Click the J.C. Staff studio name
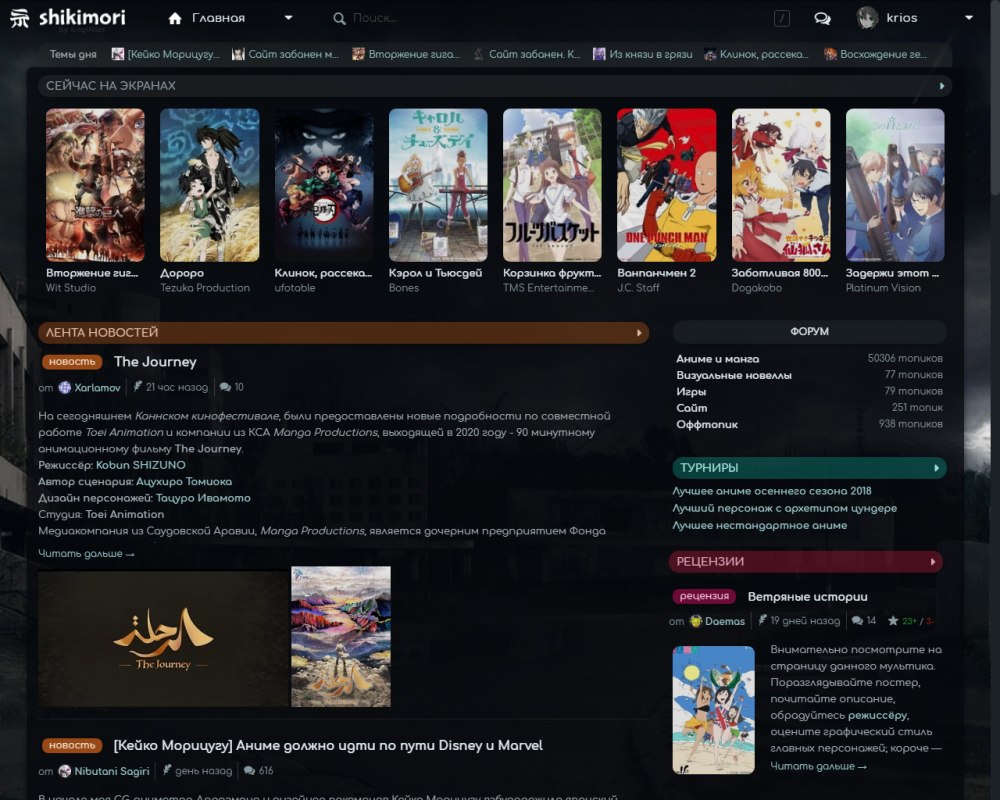The width and height of the screenshot is (1000, 800). [x=638, y=288]
